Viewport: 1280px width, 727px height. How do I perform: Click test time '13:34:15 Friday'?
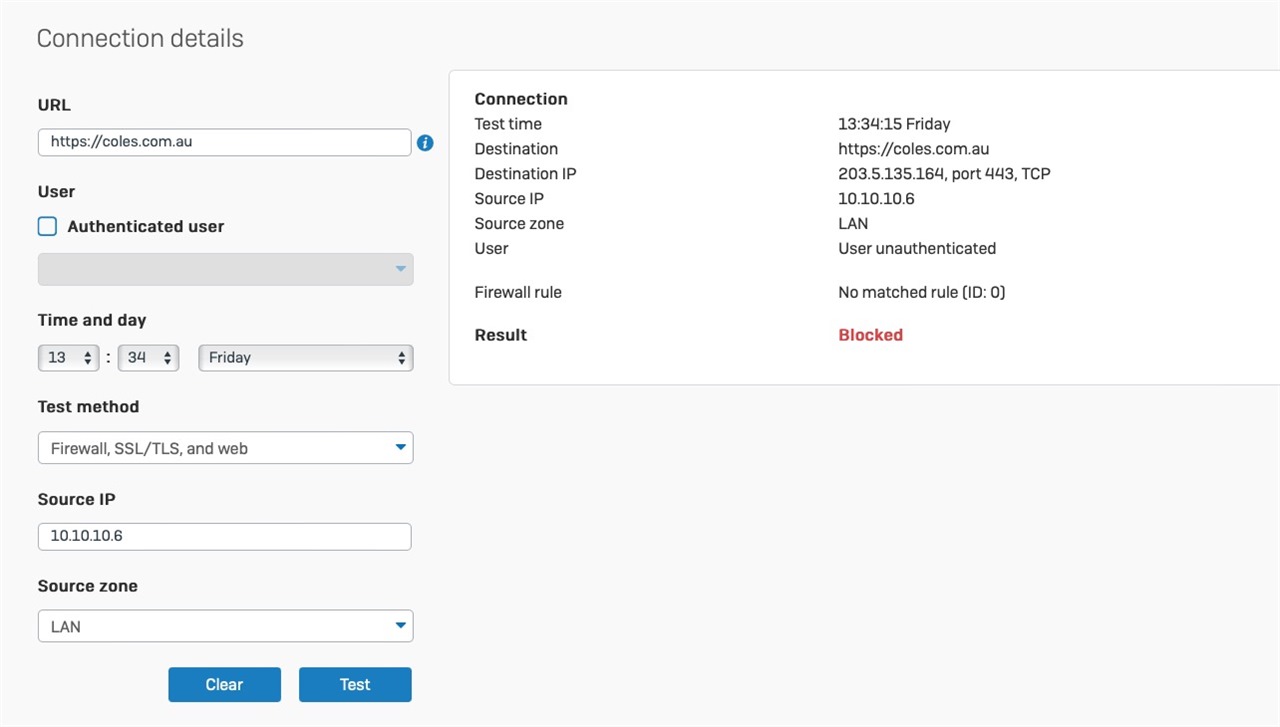pyautogui.click(x=894, y=124)
